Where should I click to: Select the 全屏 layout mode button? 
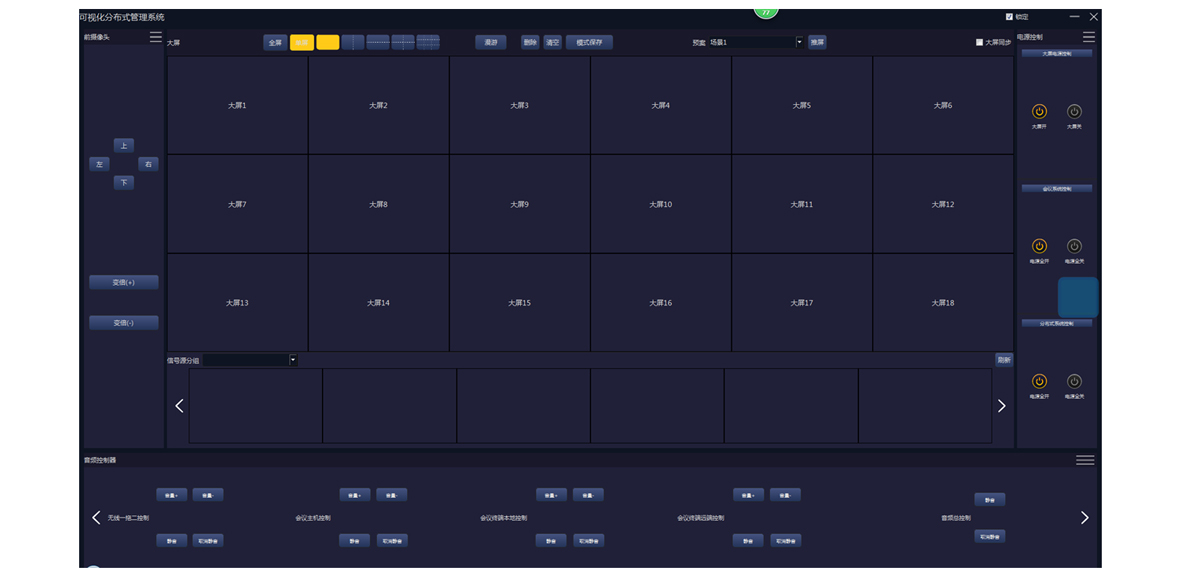(x=275, y=43)
